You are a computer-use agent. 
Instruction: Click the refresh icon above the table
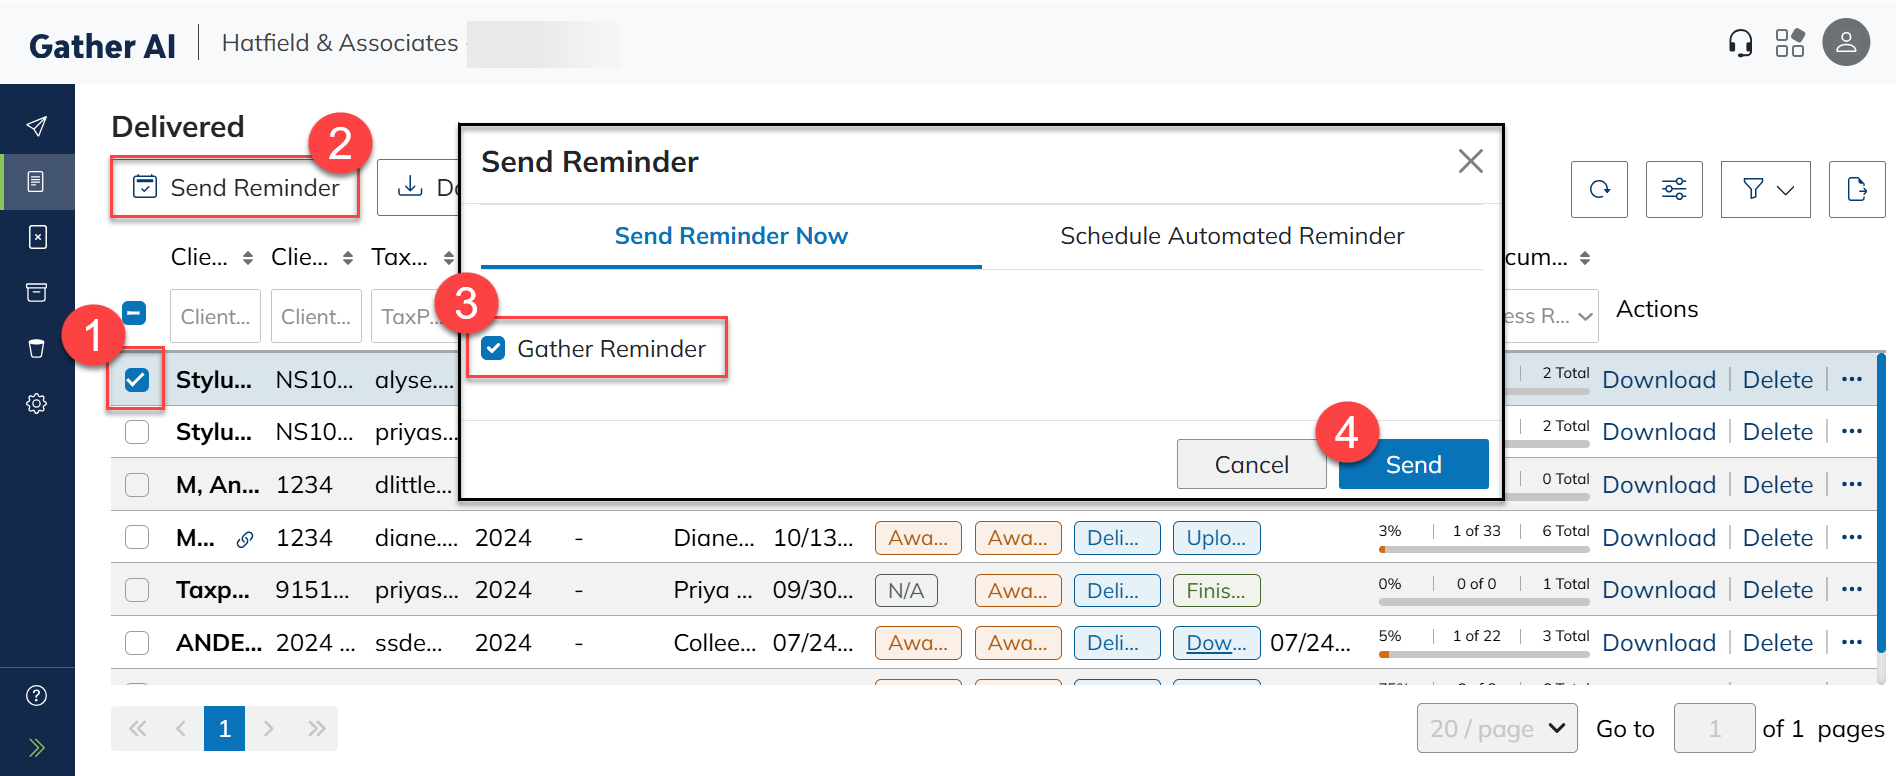1598,189
